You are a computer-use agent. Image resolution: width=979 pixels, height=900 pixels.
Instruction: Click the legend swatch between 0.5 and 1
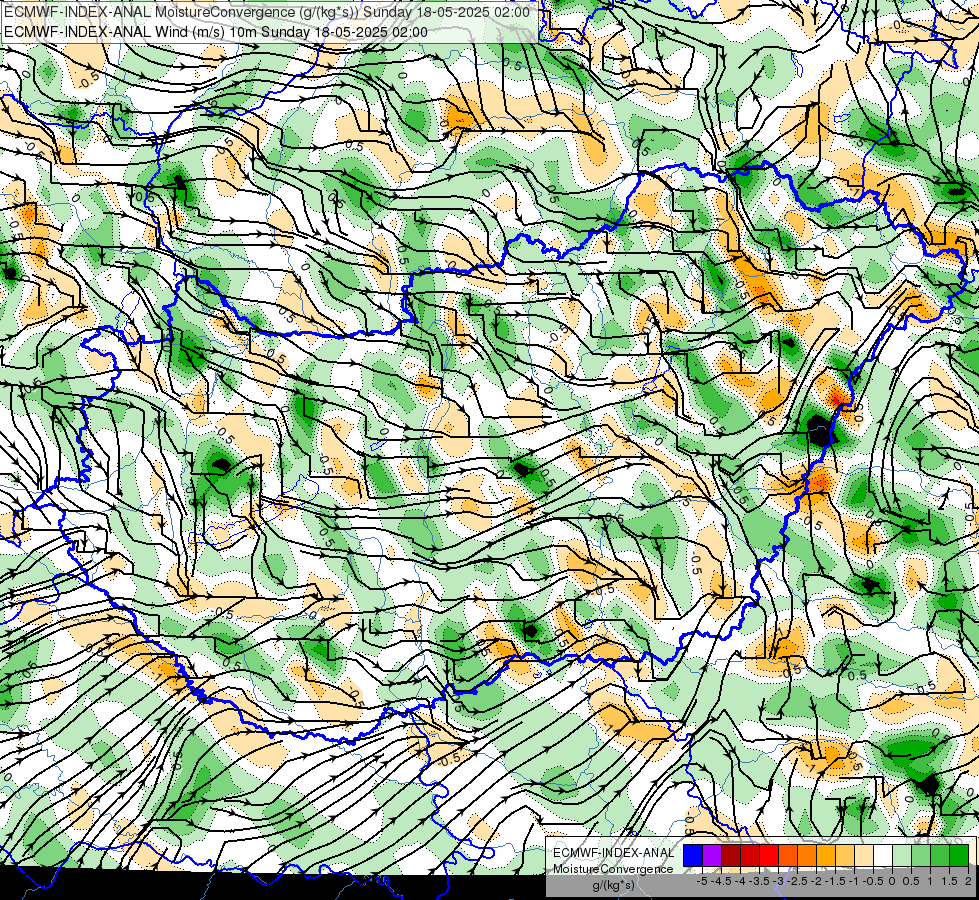coord(921,856)
